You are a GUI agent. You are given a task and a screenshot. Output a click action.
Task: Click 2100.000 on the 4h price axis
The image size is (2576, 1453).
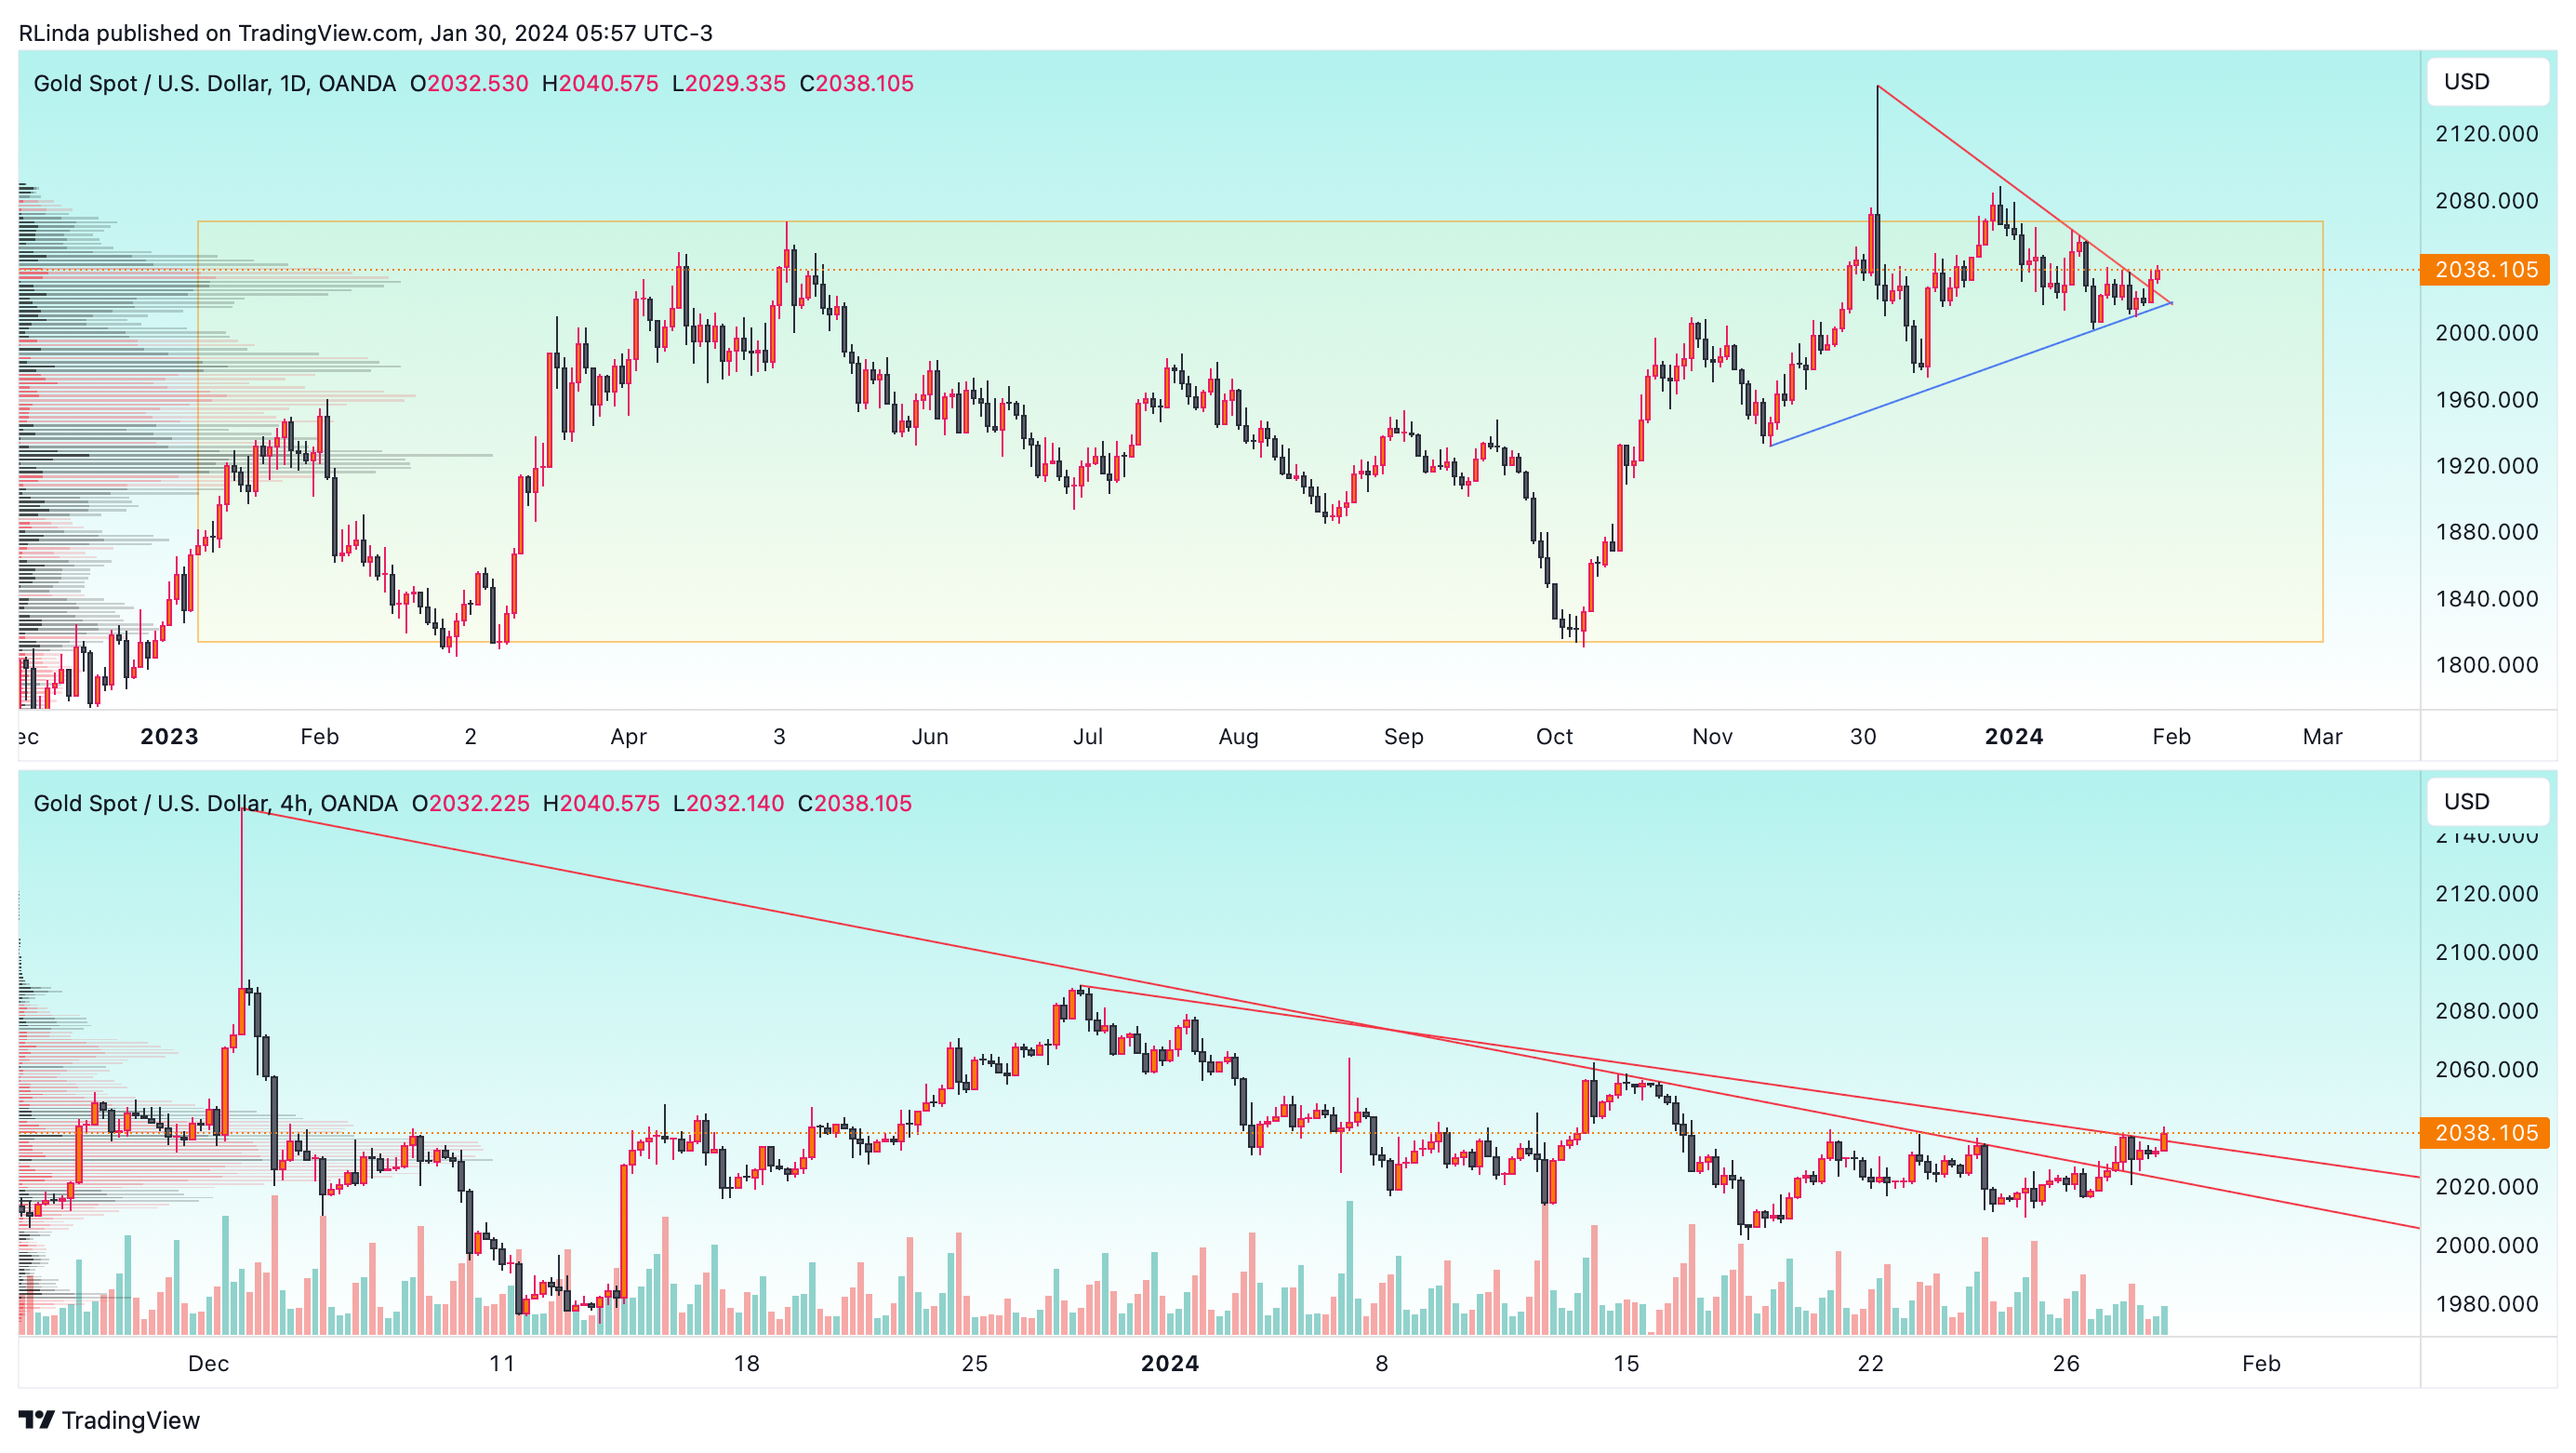(2486, 953)
